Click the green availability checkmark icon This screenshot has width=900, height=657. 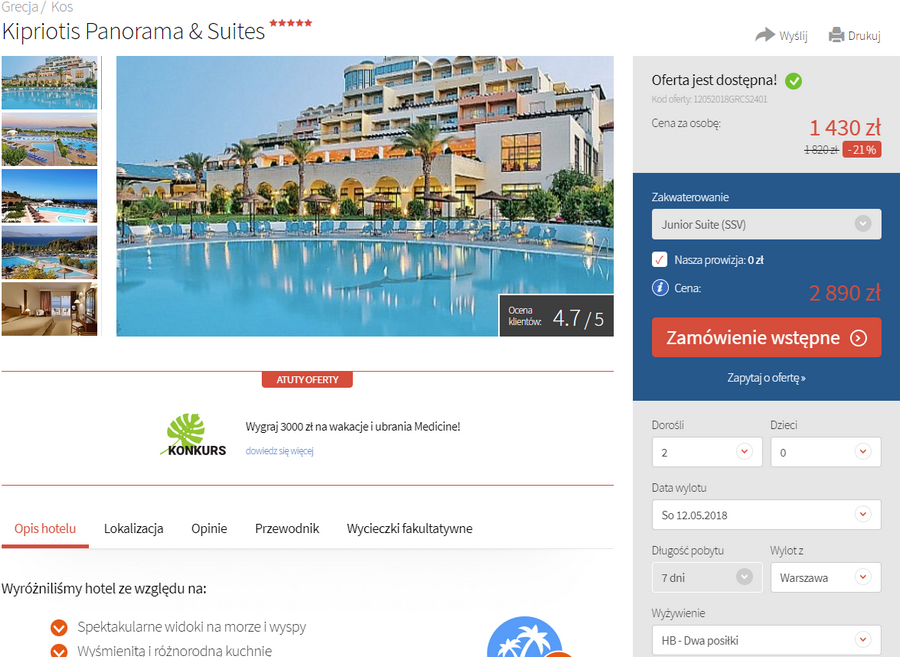click(794, 81)
